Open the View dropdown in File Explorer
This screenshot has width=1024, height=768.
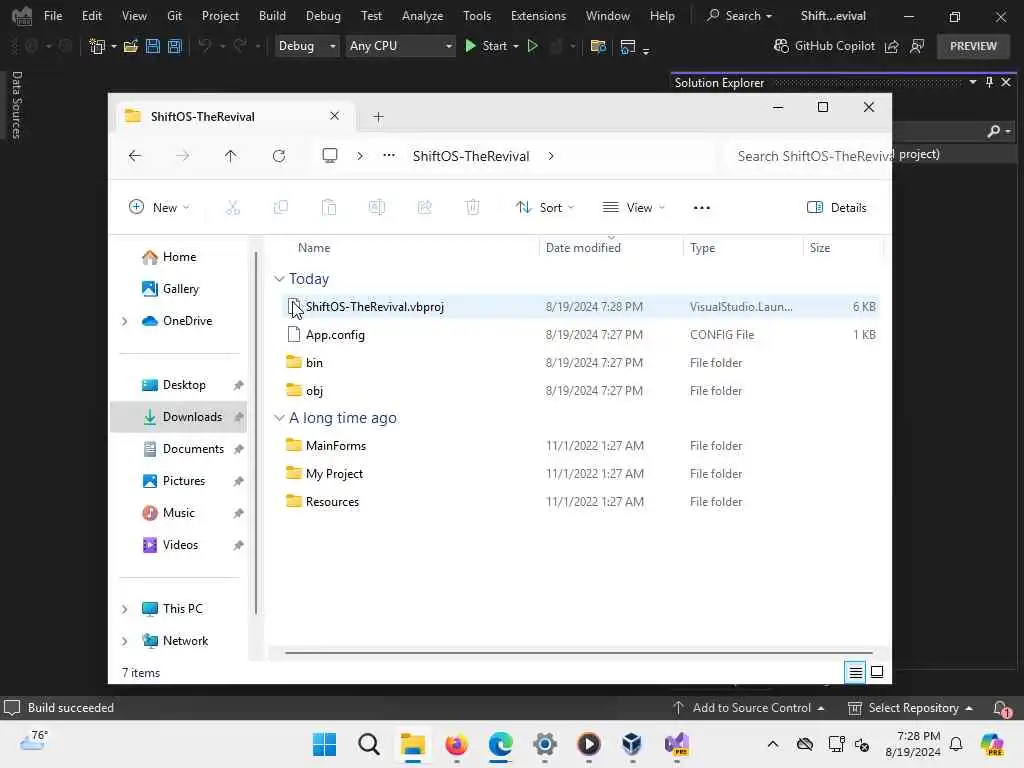click(633, 208)
